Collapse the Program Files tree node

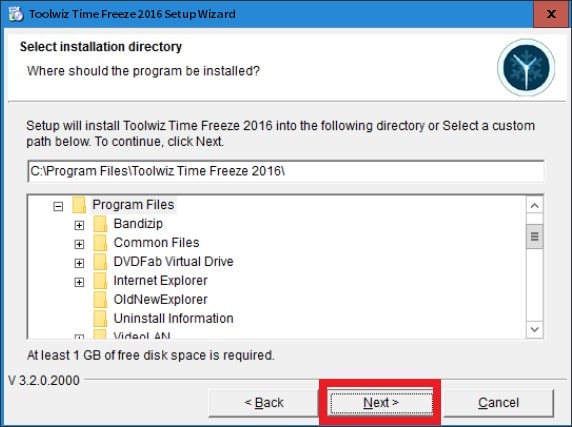tap(58, 206)
